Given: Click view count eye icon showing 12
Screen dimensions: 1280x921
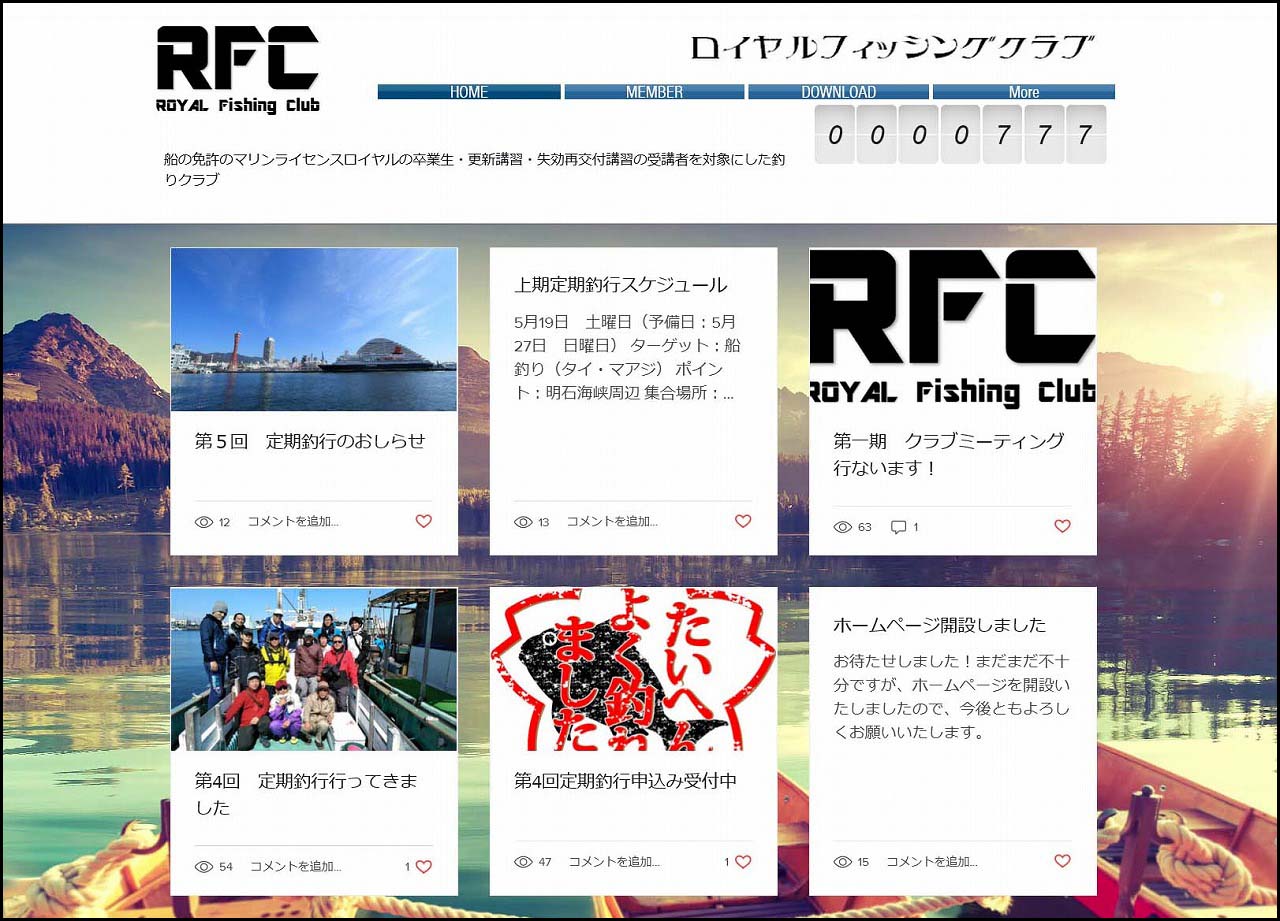Looking at the screenshot, I should [204, 522].
